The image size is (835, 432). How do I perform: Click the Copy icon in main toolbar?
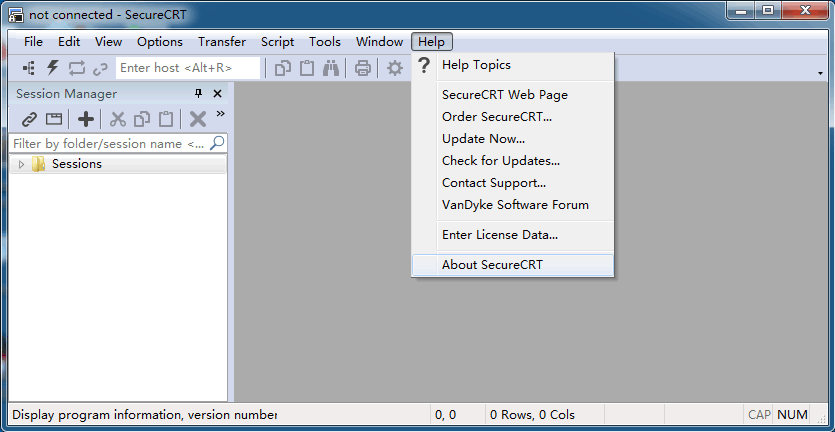[x=283, y=68]
